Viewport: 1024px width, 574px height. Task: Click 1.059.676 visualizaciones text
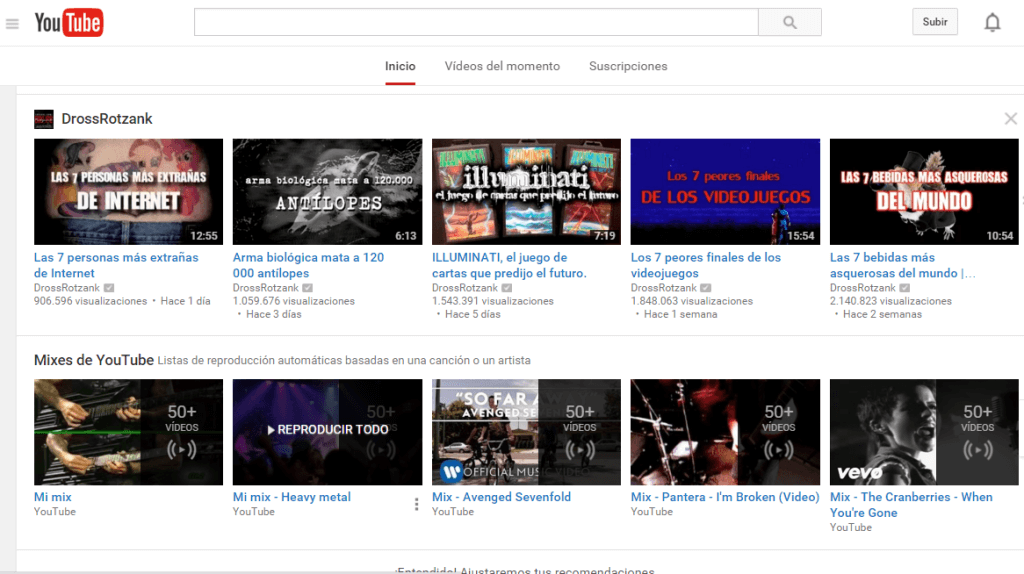pyautogui.click(x=293, y=301)
